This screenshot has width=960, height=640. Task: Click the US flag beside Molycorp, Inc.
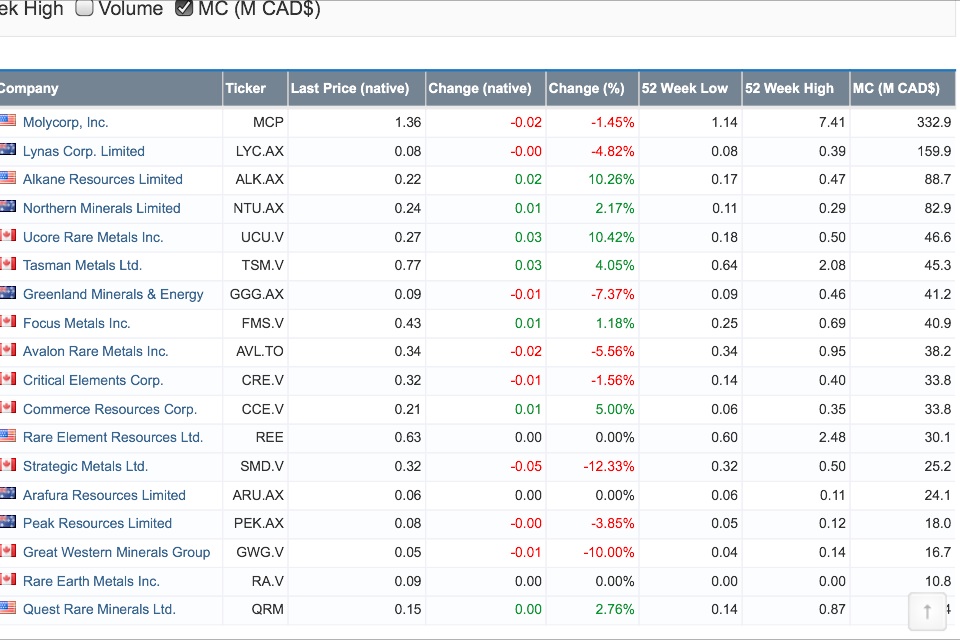pos(8,121)
